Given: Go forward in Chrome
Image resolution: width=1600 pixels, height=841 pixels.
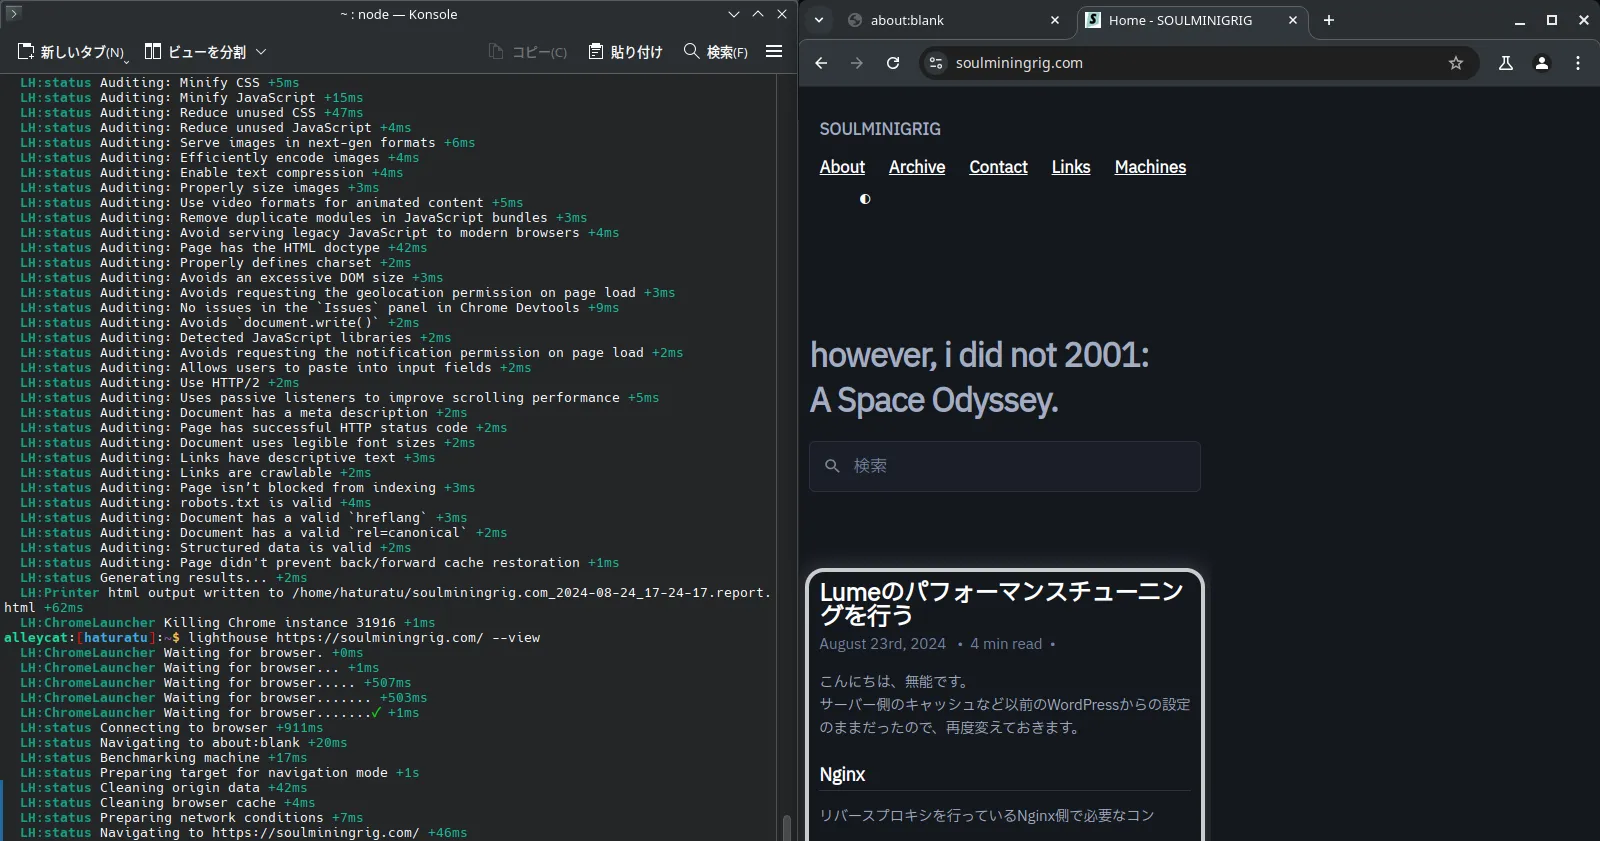Looking at the screenshot, I should [857, 63].
